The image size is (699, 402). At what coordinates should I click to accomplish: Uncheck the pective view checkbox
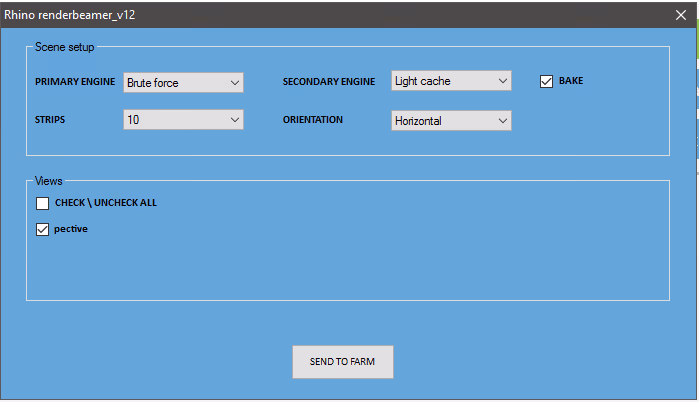(x=42, y=230)
